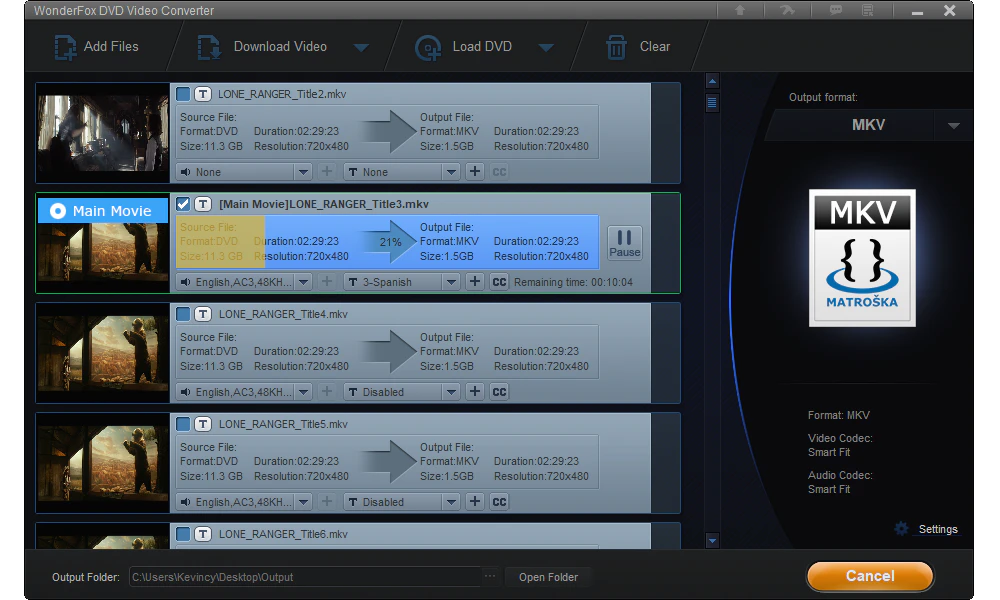Check the box for LONE_RANGER_Title5.mkv

183,424
